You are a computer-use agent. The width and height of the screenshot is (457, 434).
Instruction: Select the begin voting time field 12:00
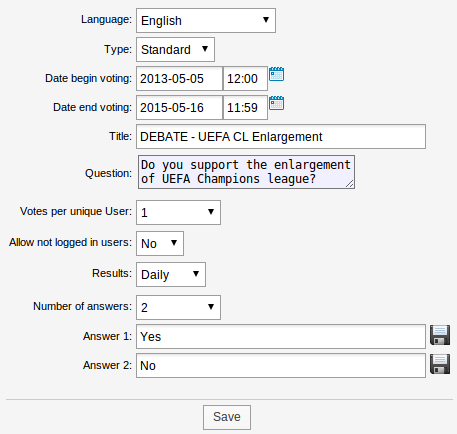coord(245,79)
